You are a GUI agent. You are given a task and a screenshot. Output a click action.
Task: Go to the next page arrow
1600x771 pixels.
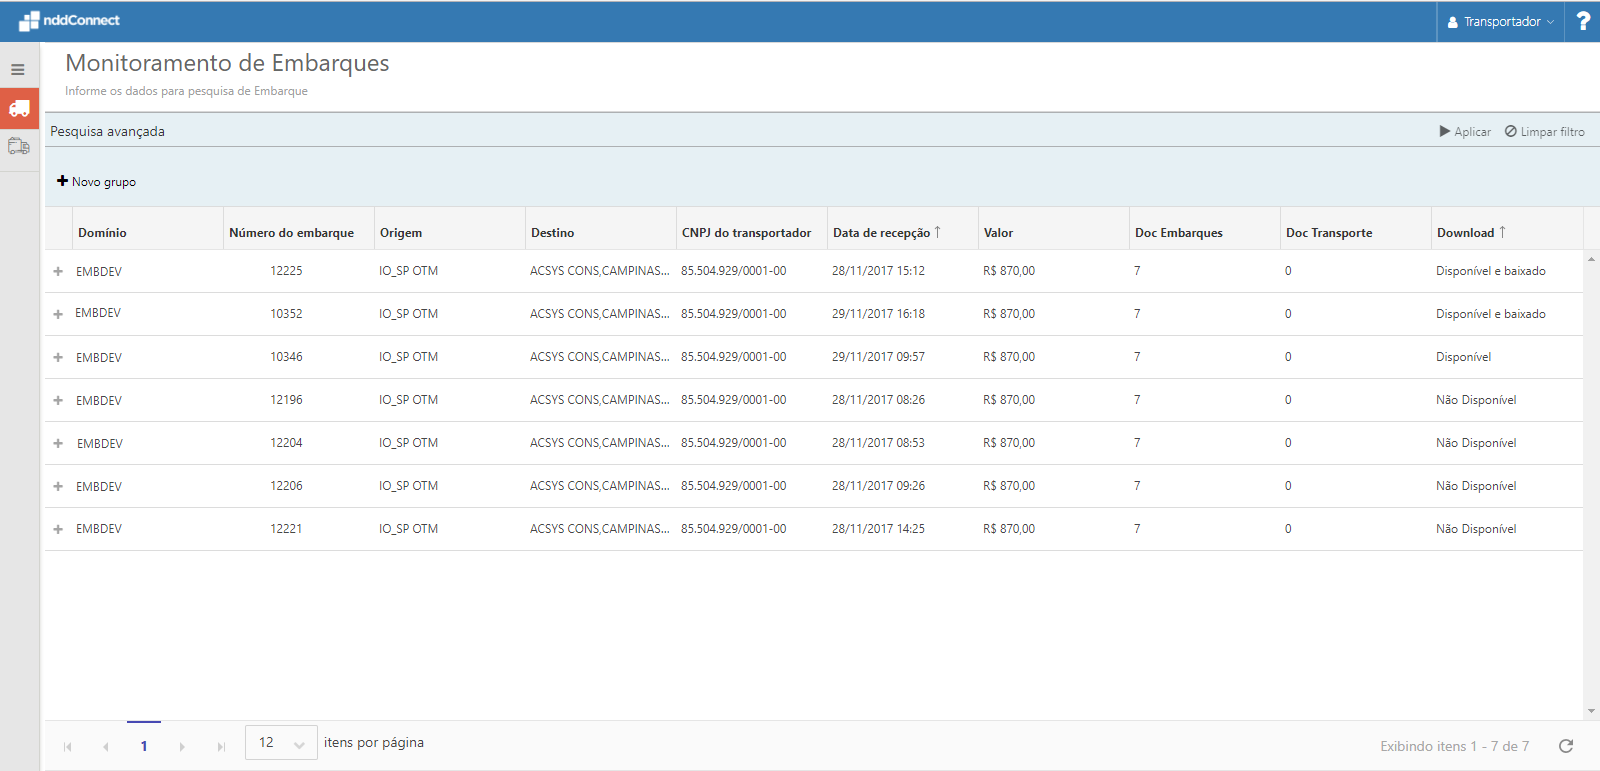point(182,747)
